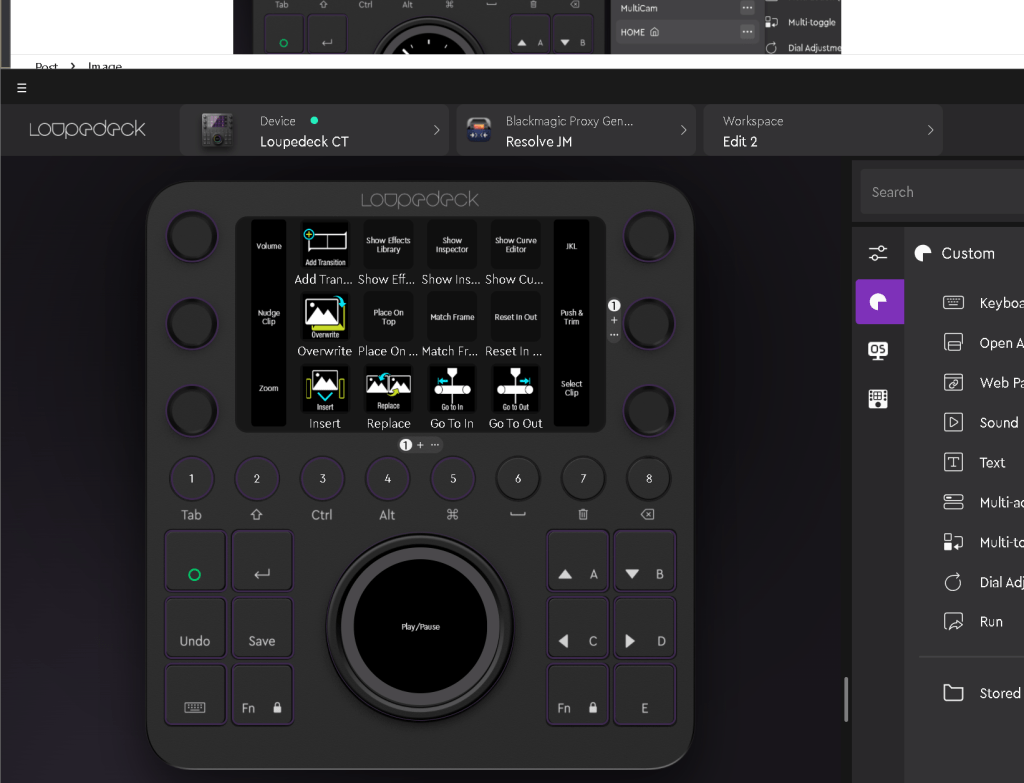The width and height of the screenshot is (1024, 783).
Task: Select the Match Frame touch button
Action: point(452,317)
